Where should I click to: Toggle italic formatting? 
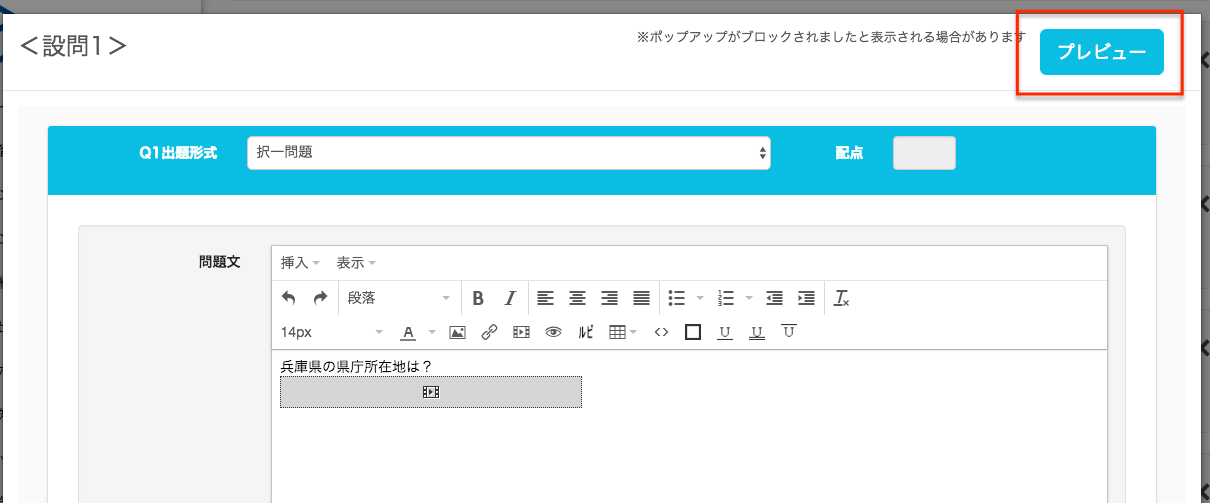click(510, 298)
